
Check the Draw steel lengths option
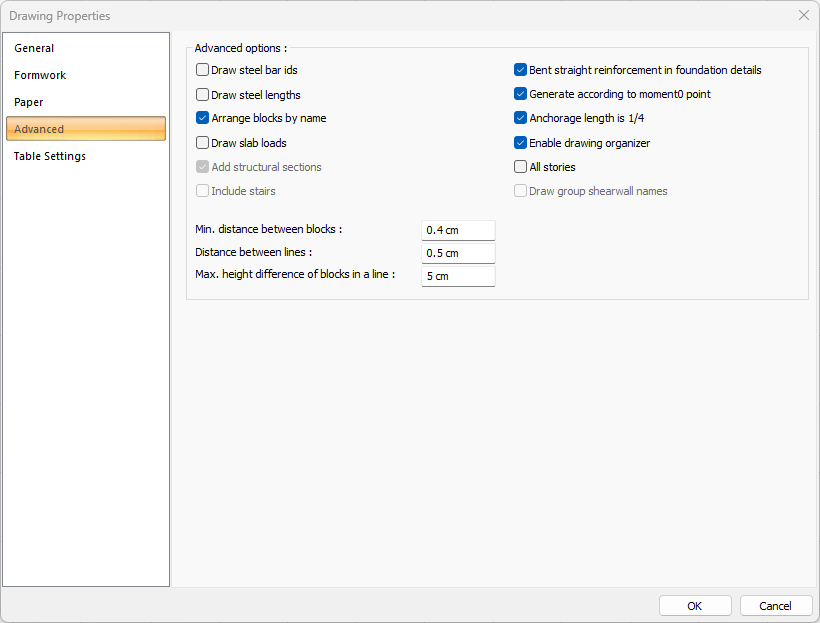(203, 95)
